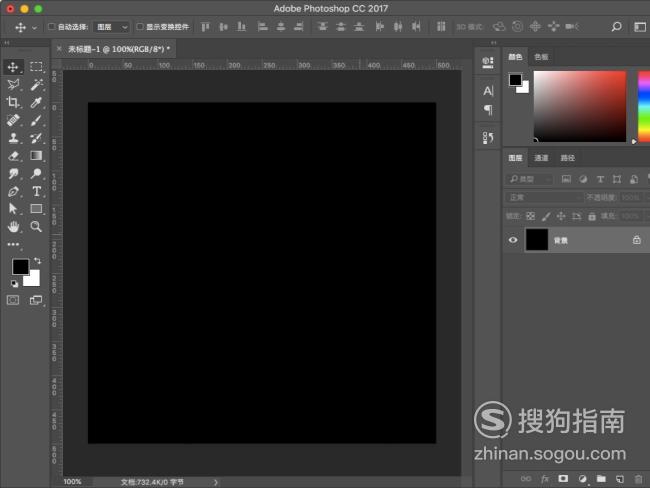Select the Smudge tool
650x488 pixels.
tap(13, 173)
